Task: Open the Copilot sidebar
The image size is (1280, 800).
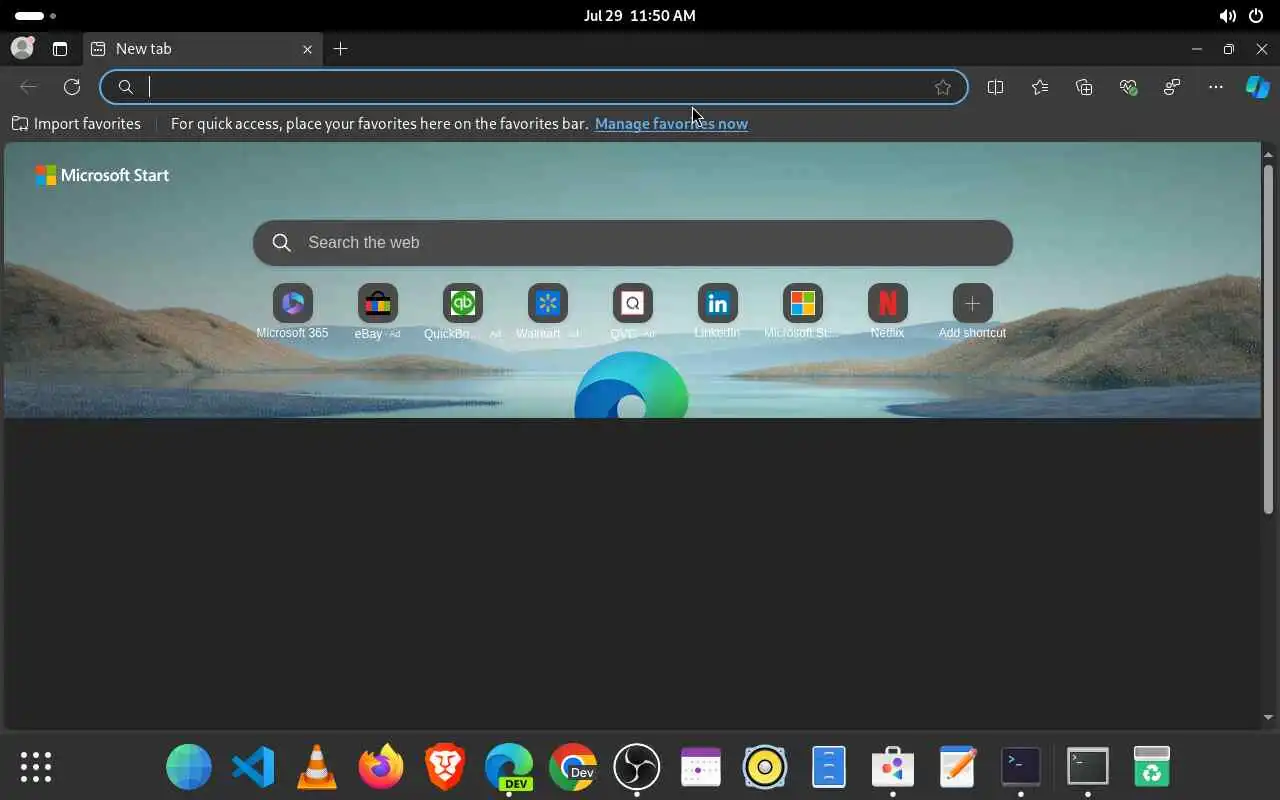Action: 1257,87
